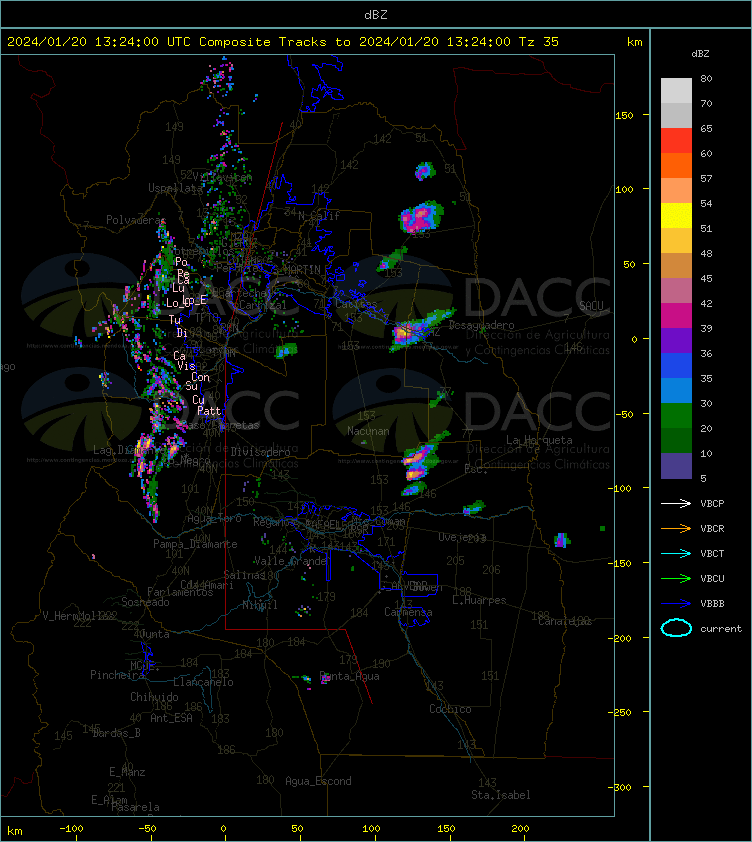752x842 pixels.
Task: Click the 'Pincheira' map label
Action: 117,675
